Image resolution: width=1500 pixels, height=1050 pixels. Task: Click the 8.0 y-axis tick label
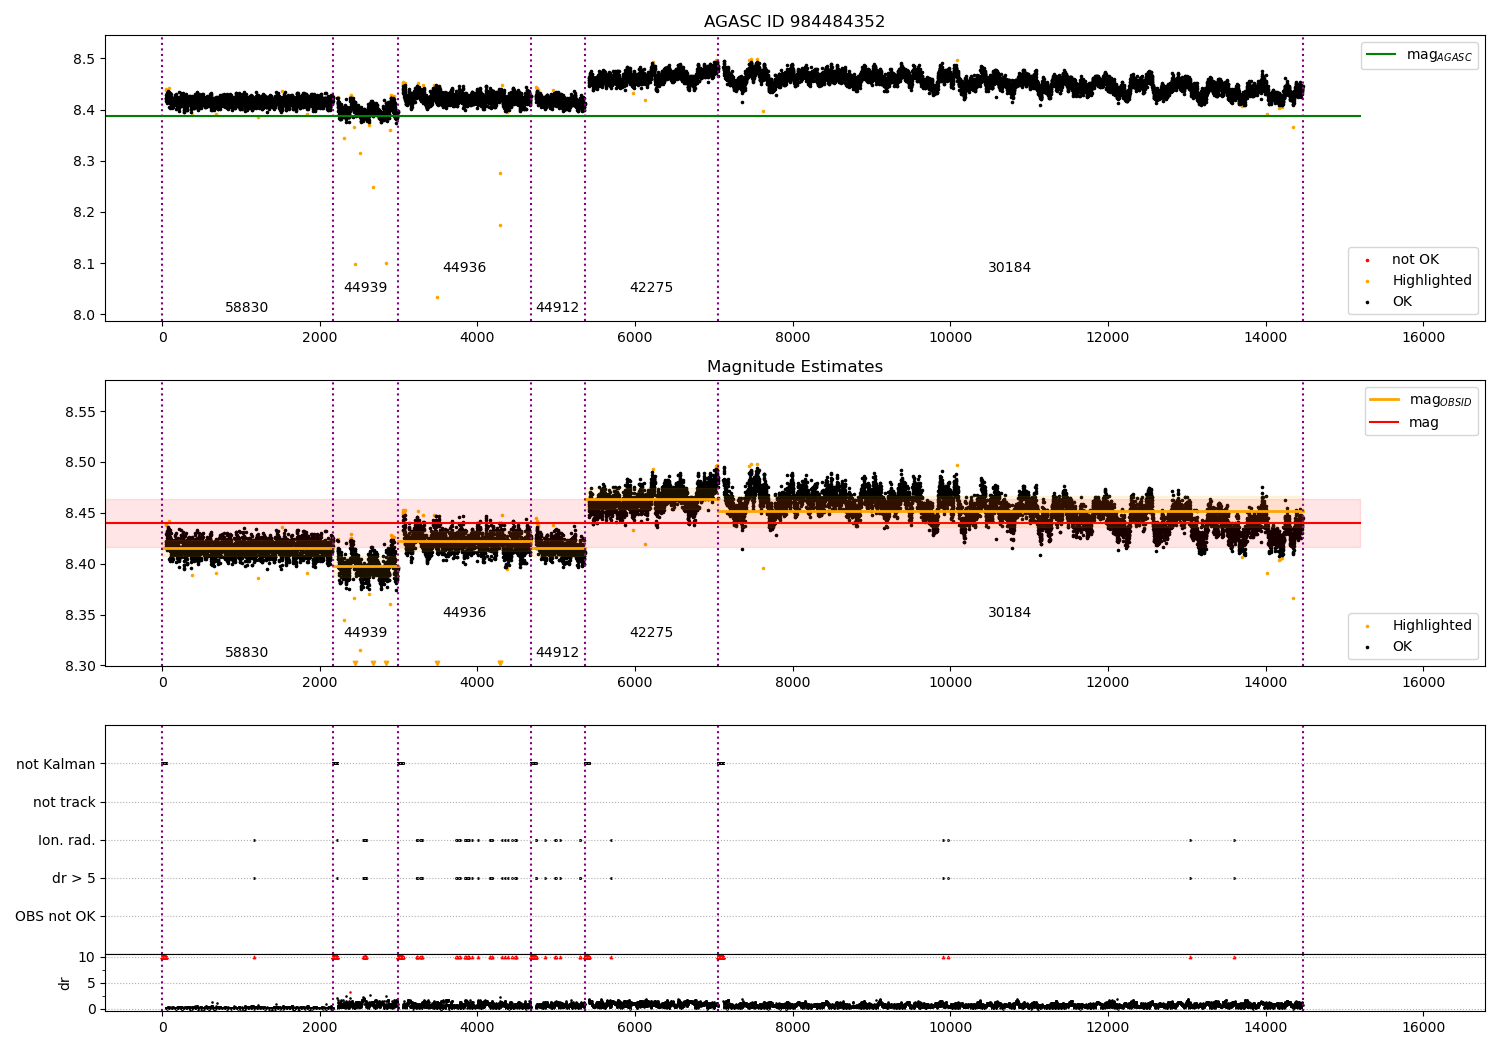point(84,316)
